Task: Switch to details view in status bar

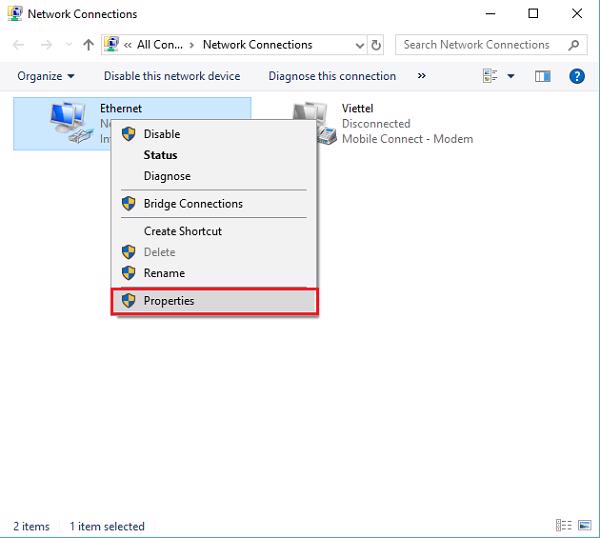Action: [563, 526]
